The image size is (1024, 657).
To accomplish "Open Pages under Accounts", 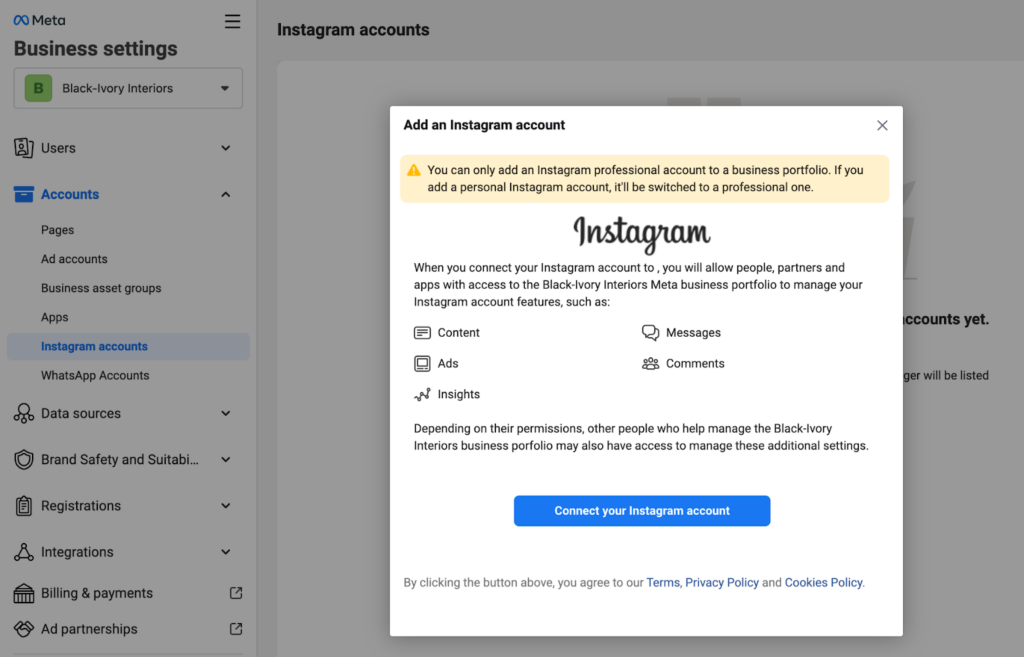I will coord(57,230).
